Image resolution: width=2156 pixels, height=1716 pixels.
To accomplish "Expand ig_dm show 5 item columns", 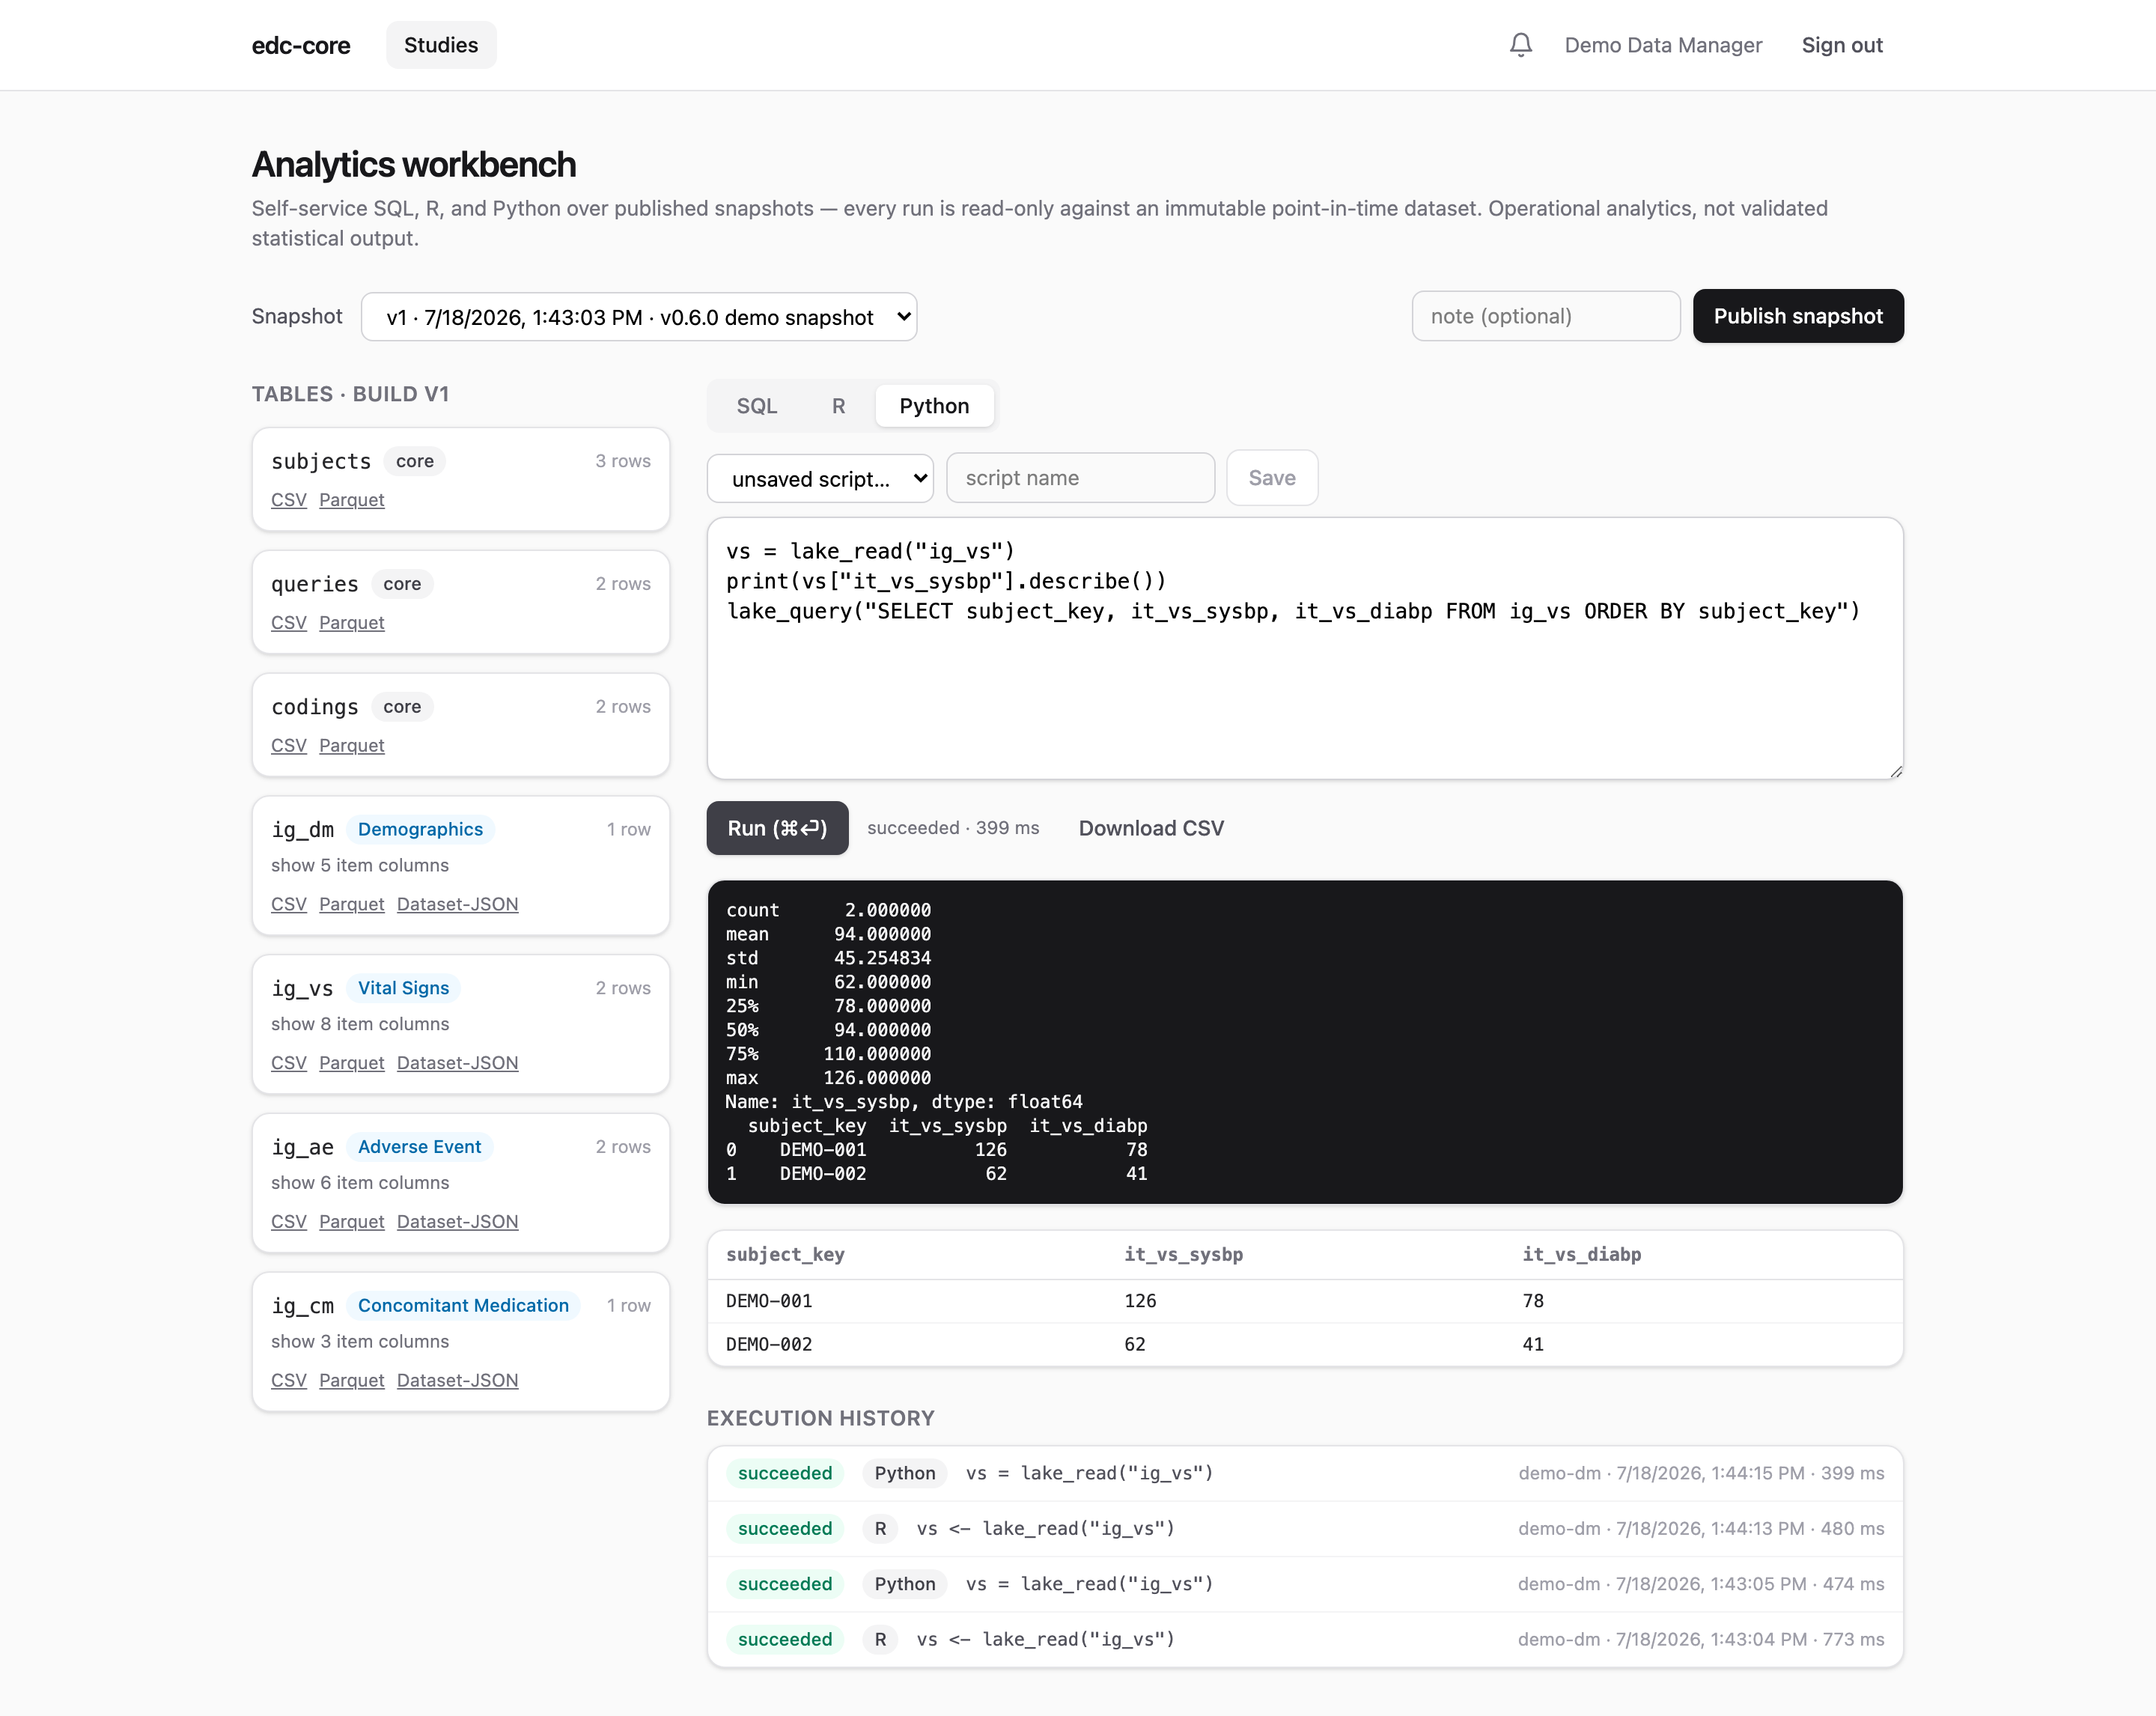I will [360, 865].
